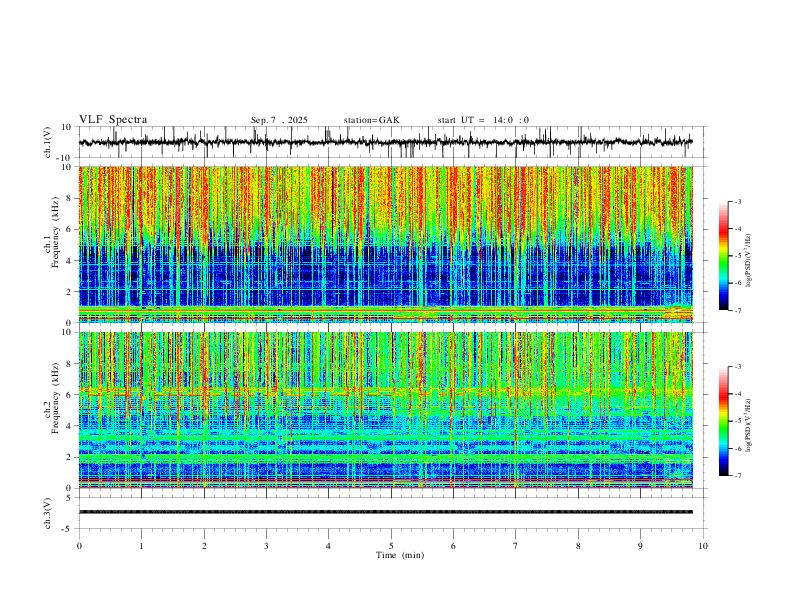Click the "station=GAK" header text
The height and width of the screenshot is (612, 792).
pos(371,120)
